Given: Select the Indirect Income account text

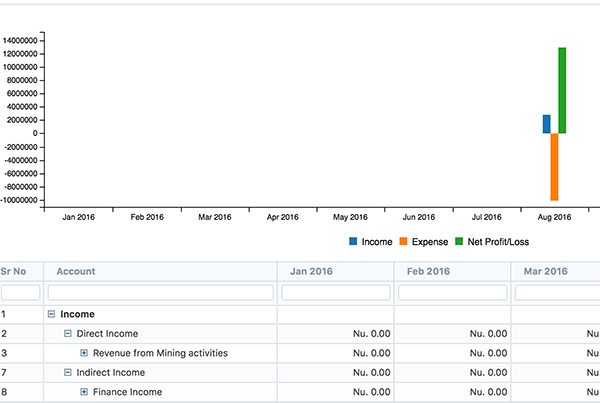Looking at the screenshot, I should pos(111,372).
